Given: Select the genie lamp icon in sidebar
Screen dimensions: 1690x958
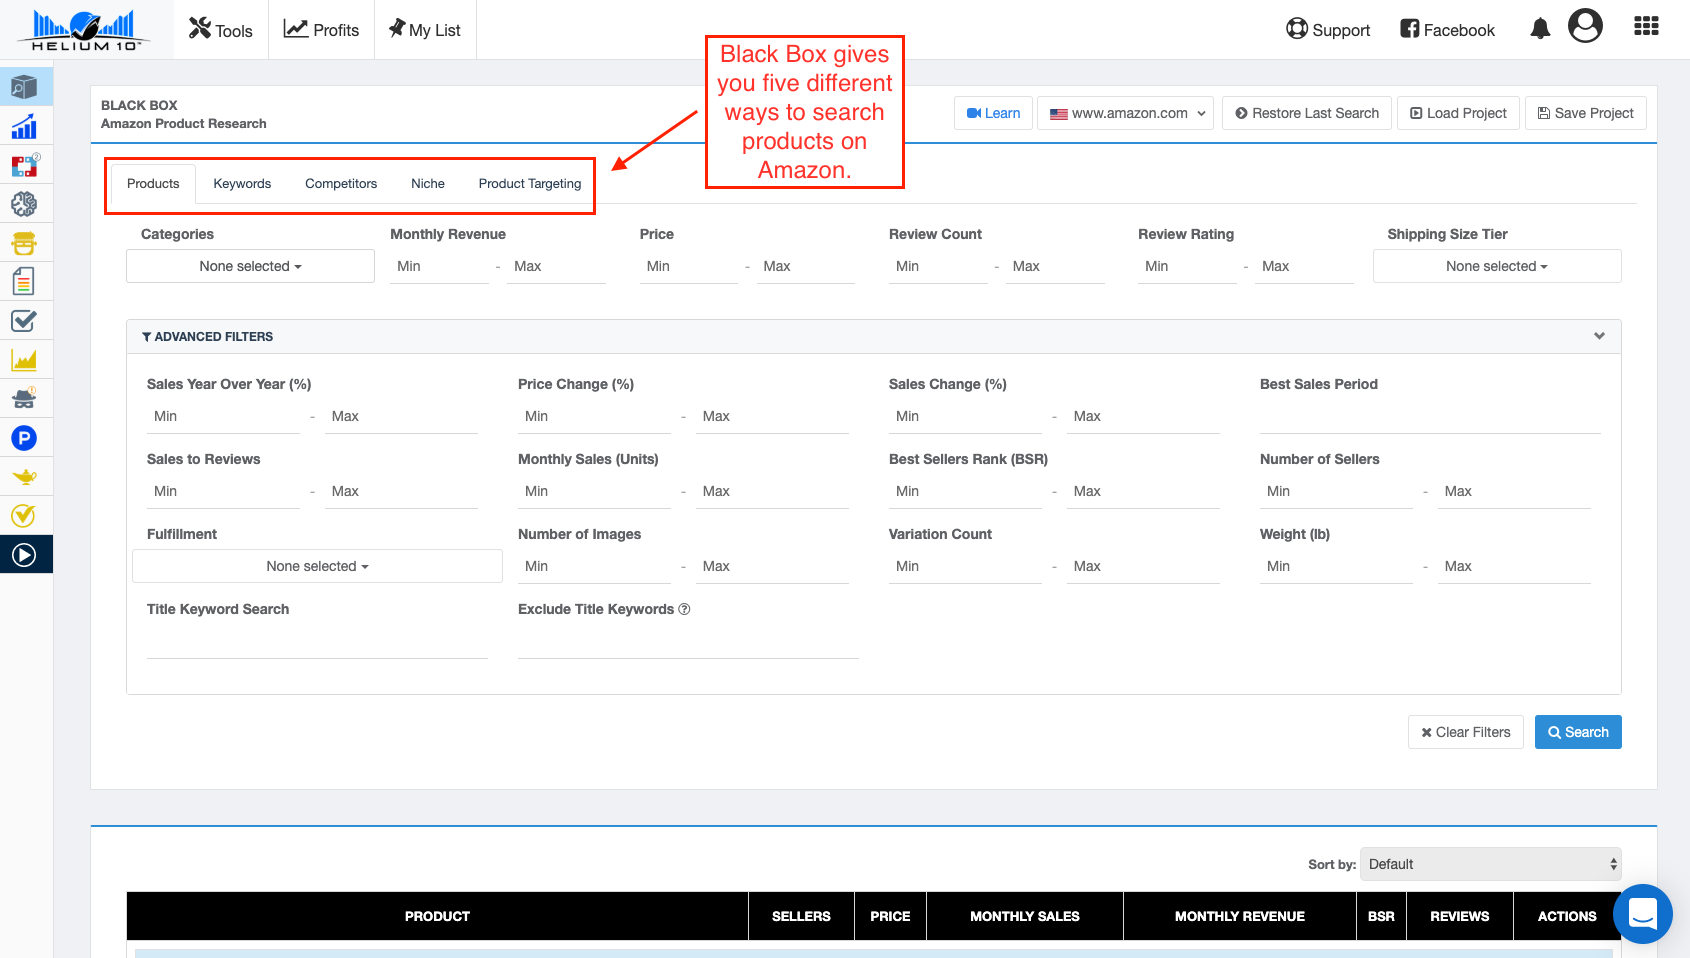Looking at the screenshot, I should (x=24, y=477).
